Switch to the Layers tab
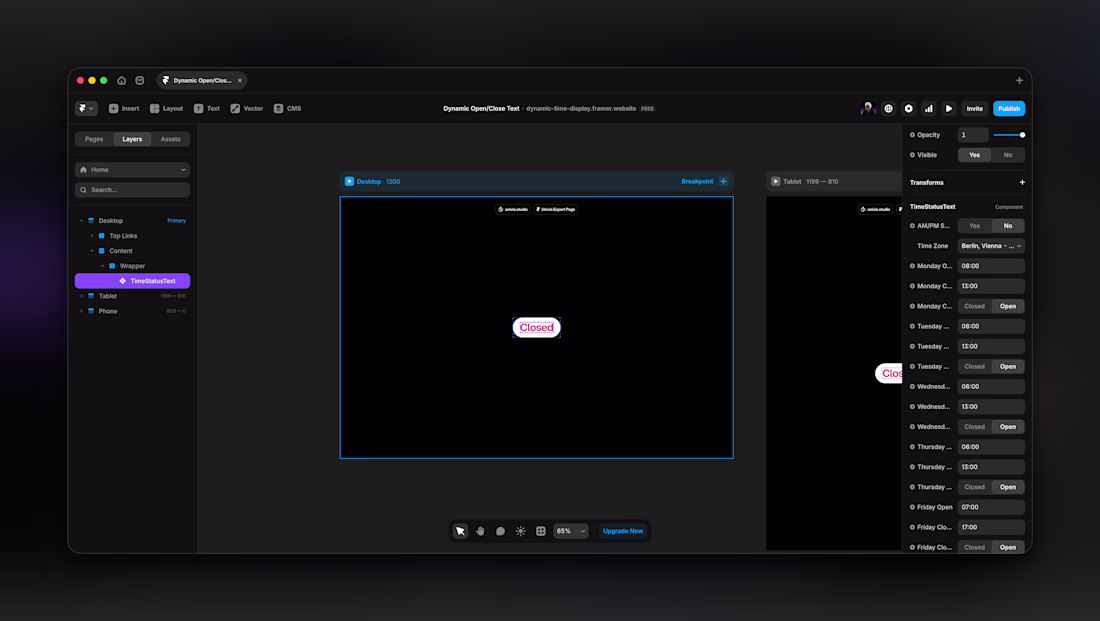Viewport: 1100px width, 621px height. 132,139
